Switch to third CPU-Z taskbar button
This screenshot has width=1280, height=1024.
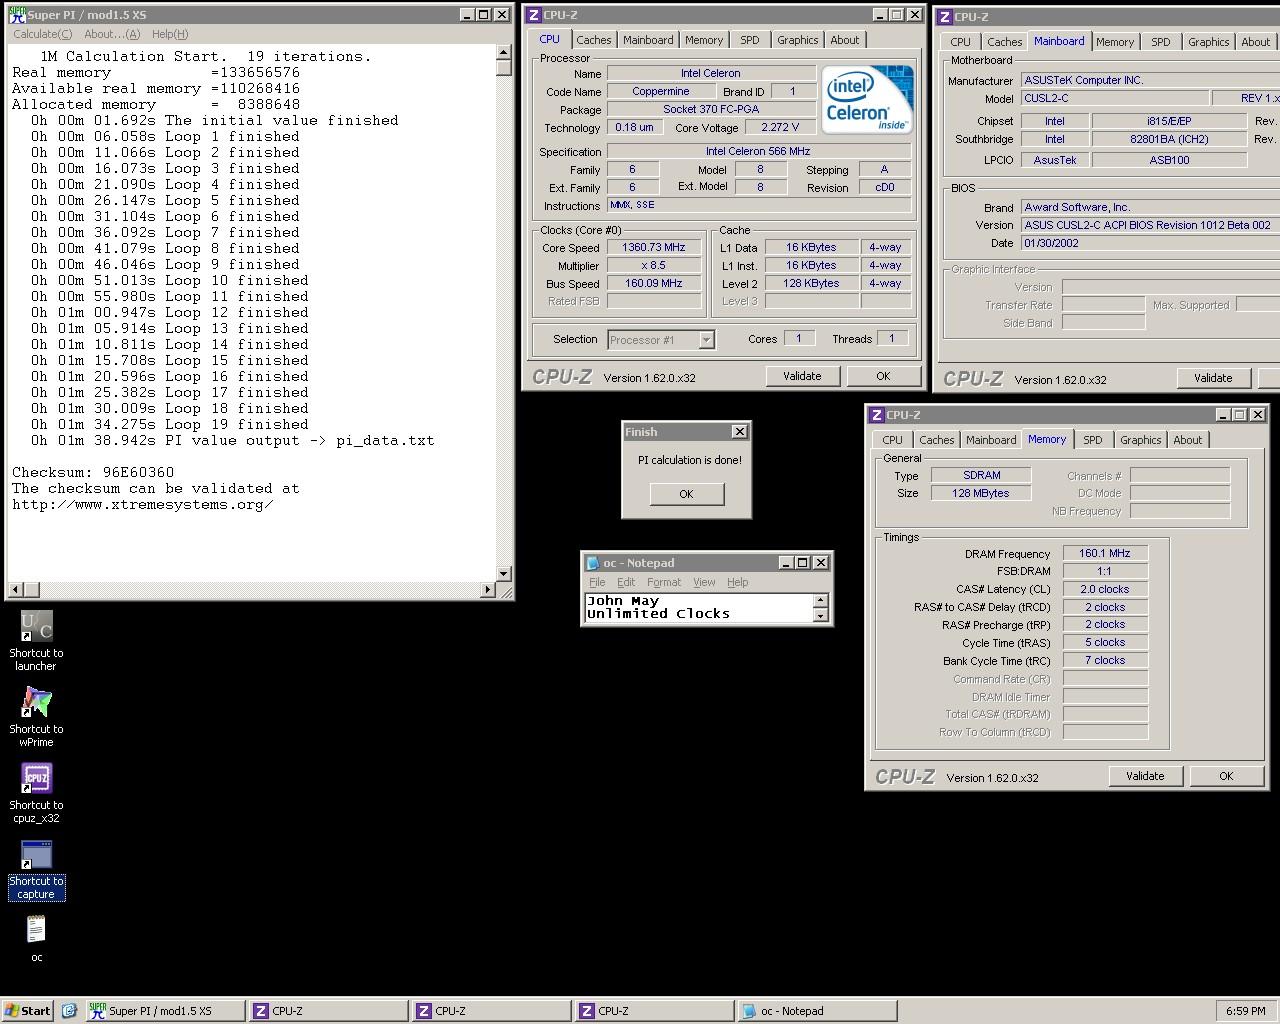click(653, 1011)
